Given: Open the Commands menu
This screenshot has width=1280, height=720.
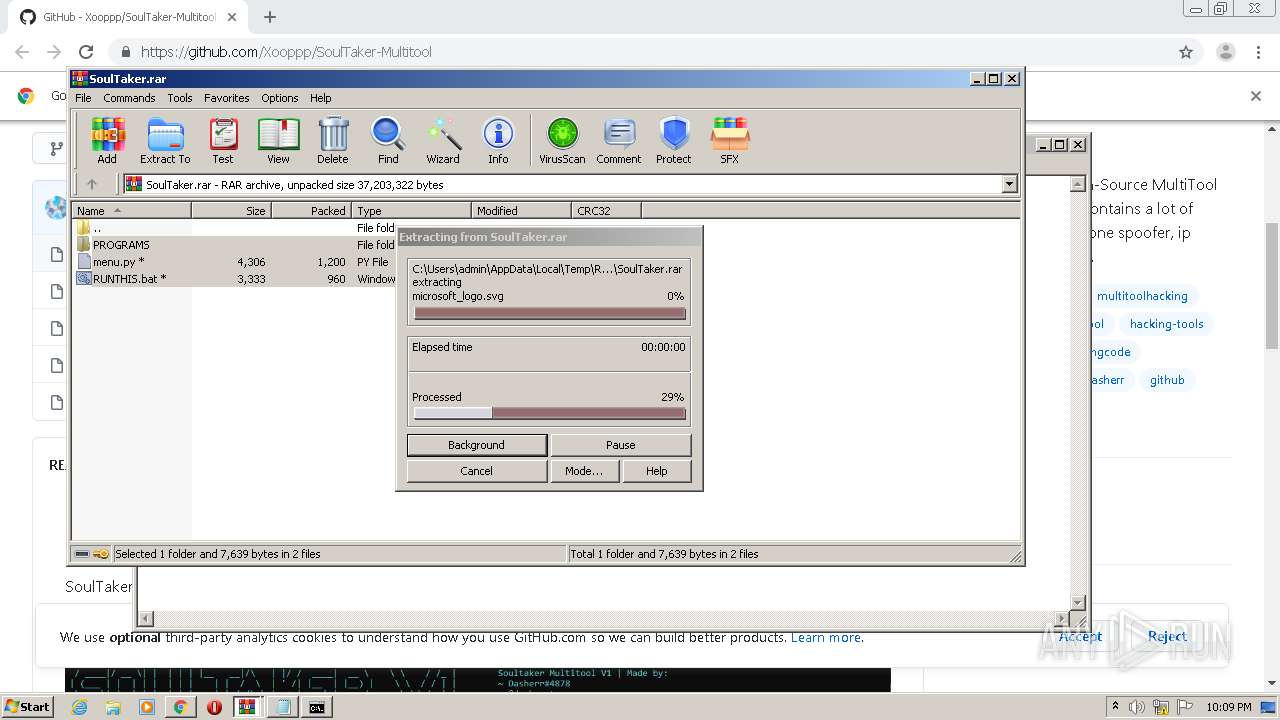Looking at the screenshot, I should coord(129,98).
